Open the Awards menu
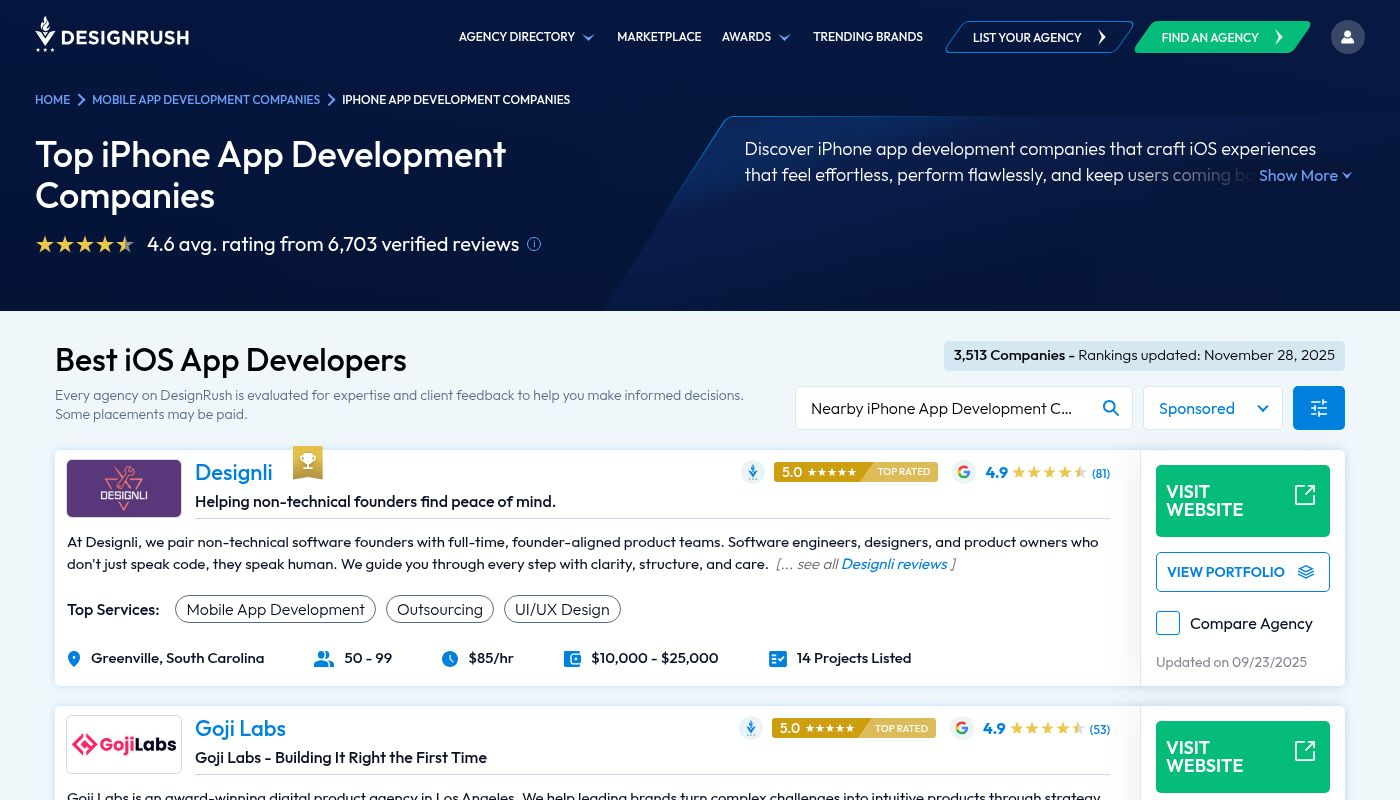This screenshot has height=800, width=1400. coord(755,37)
